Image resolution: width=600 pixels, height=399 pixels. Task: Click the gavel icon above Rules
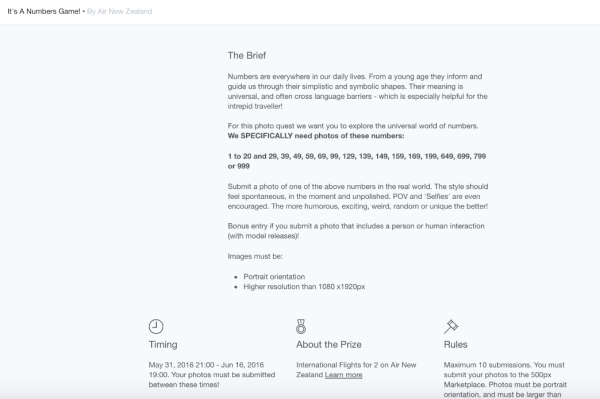point(451,326)
